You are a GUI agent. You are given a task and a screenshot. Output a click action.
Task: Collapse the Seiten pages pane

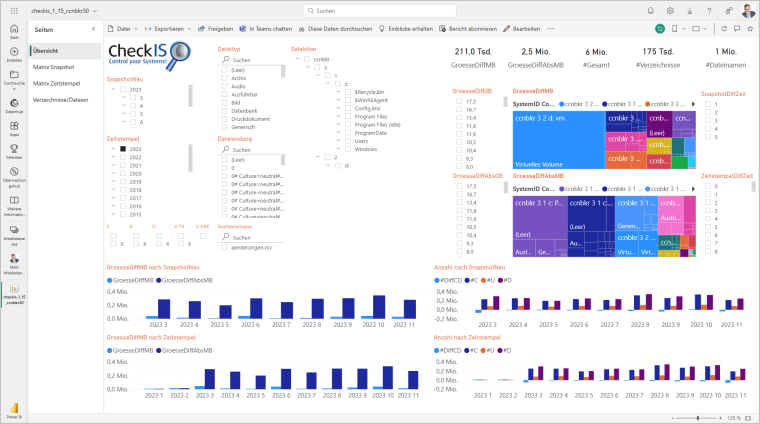pyautogui.click(x=92, y=31)
